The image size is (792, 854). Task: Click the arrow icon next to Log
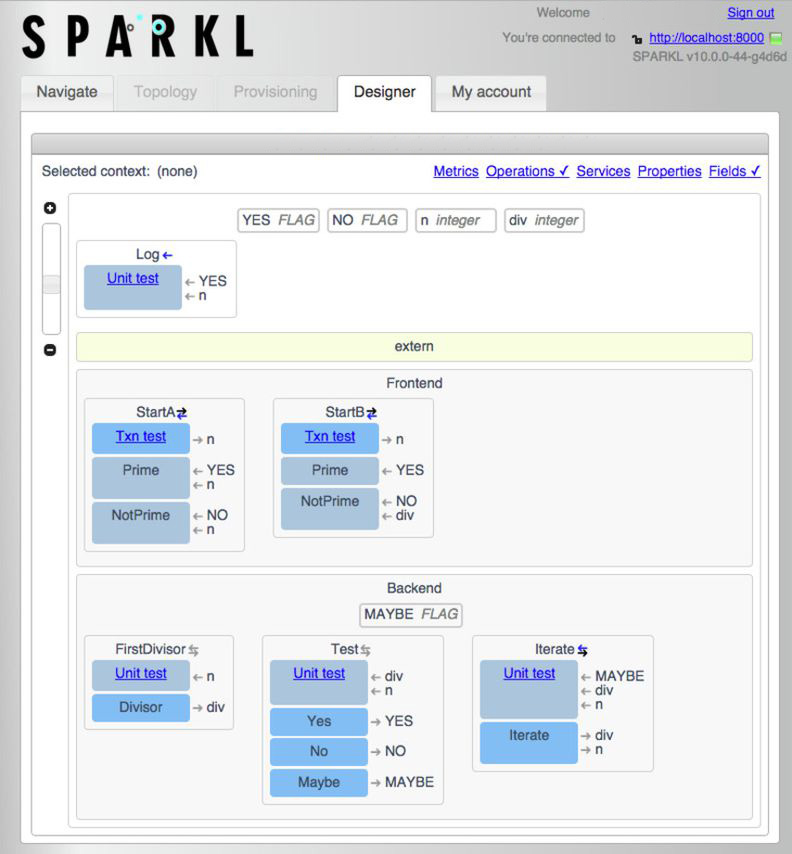pyautogui.click(x=168, y=255)
